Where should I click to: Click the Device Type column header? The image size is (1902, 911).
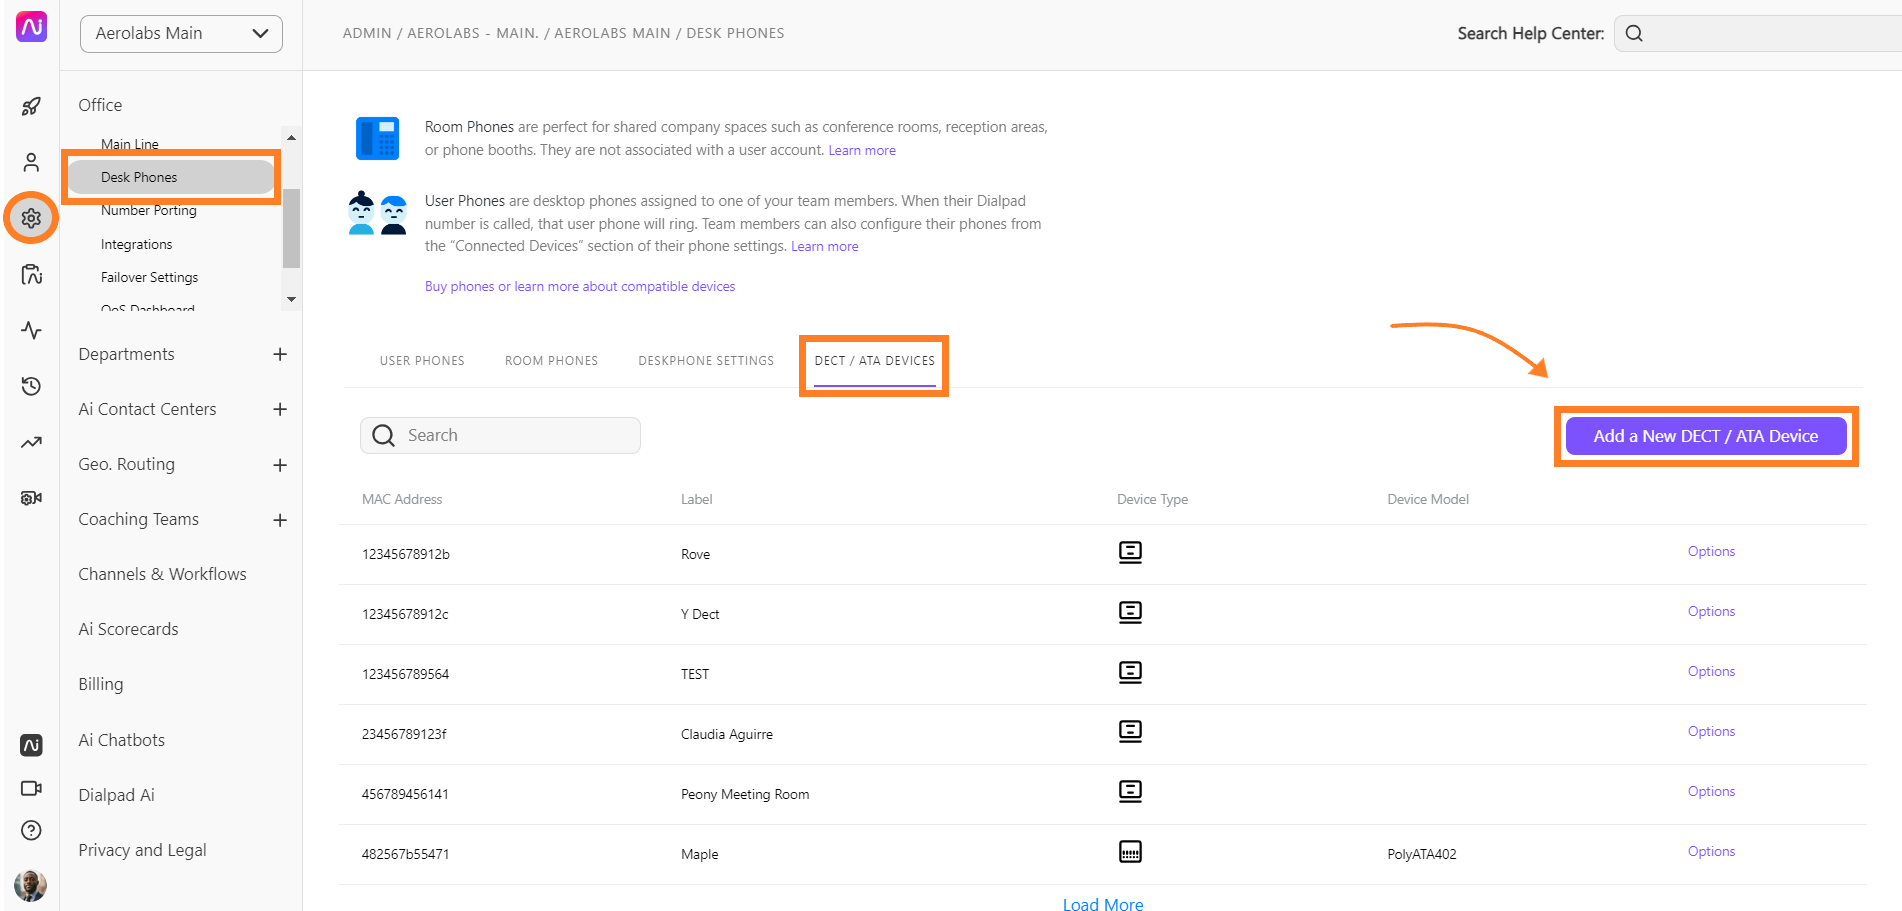(x=1152, y=499)
